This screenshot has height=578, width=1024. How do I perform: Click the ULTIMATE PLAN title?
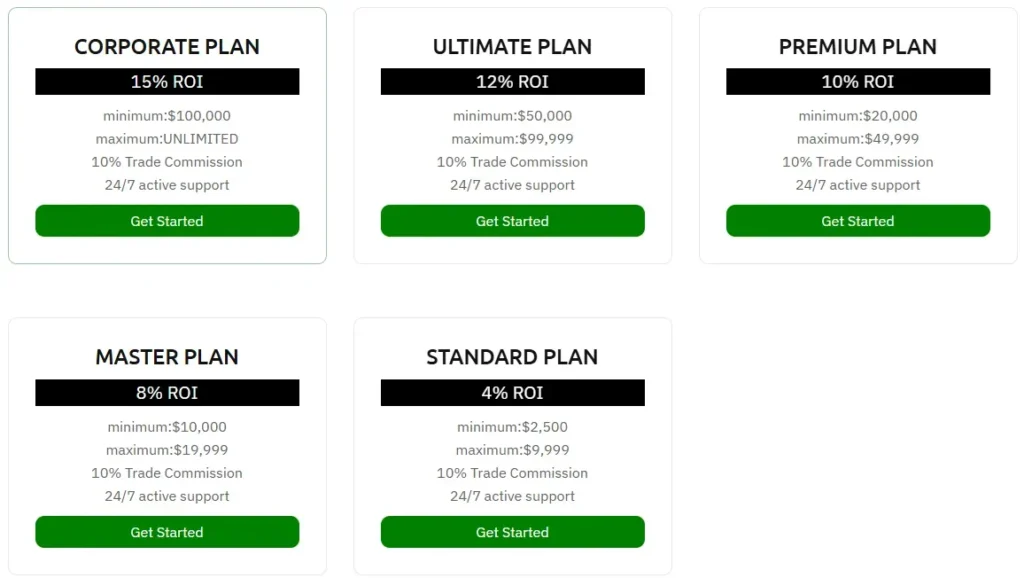[512, 47]
